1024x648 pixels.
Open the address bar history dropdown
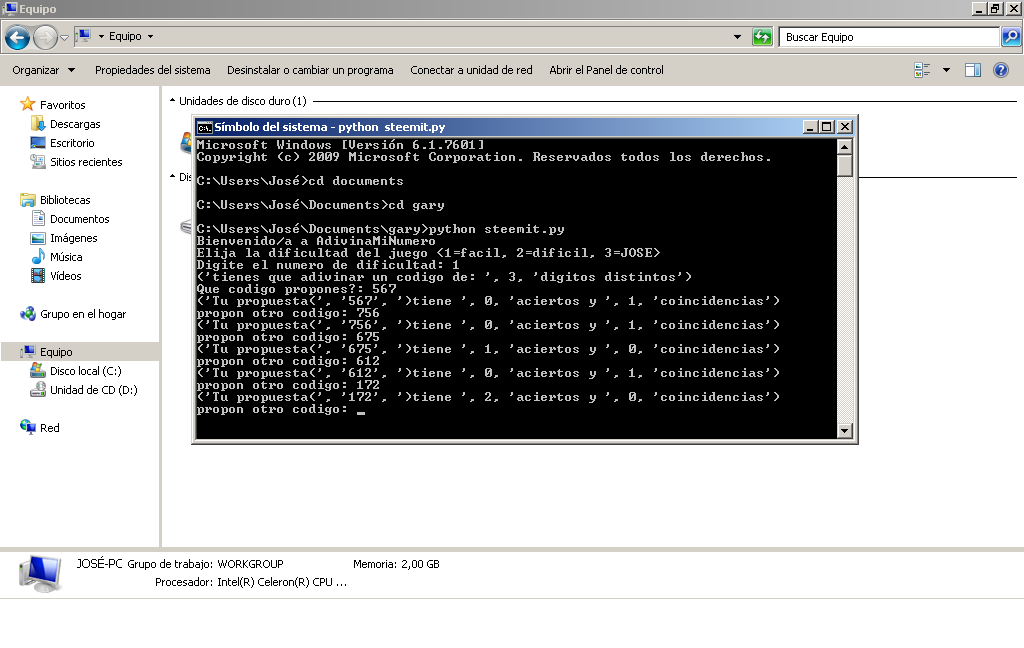737,37
